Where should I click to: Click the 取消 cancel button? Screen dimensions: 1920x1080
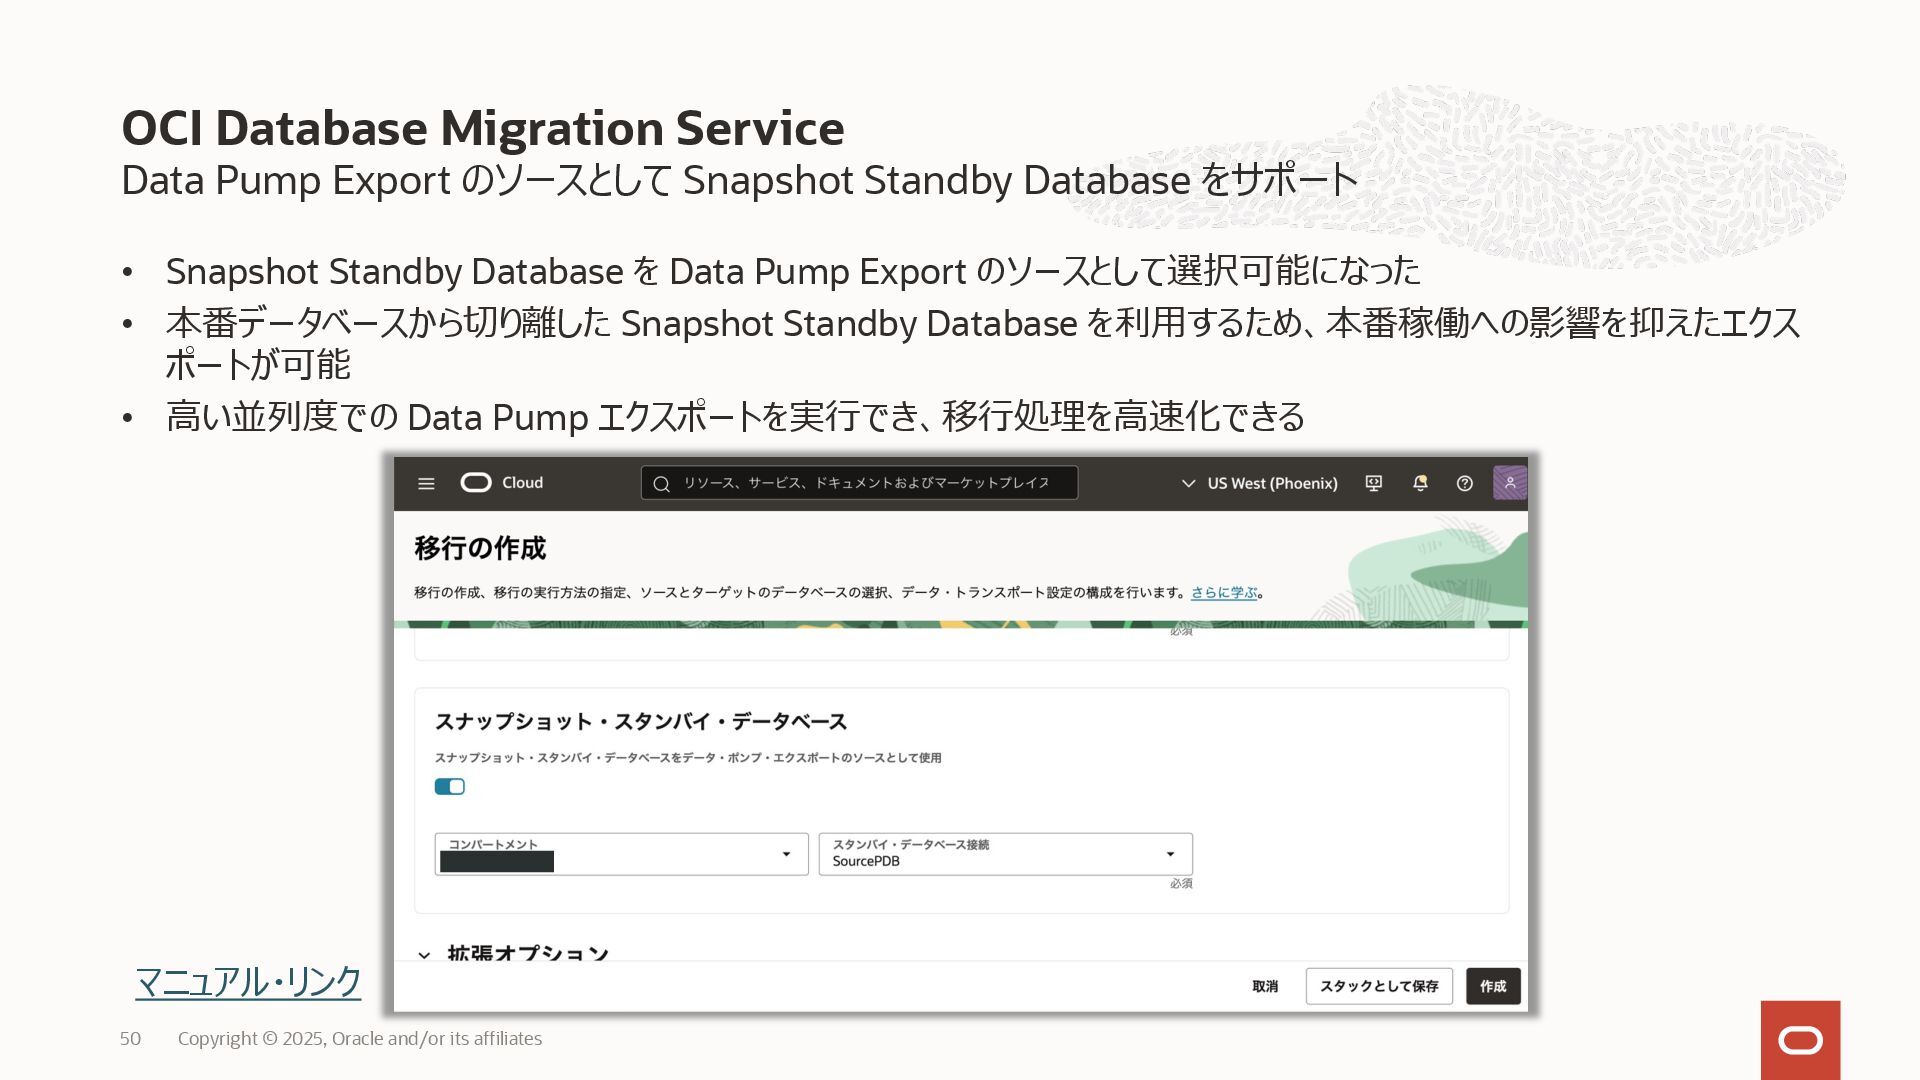pos(1265,986)
